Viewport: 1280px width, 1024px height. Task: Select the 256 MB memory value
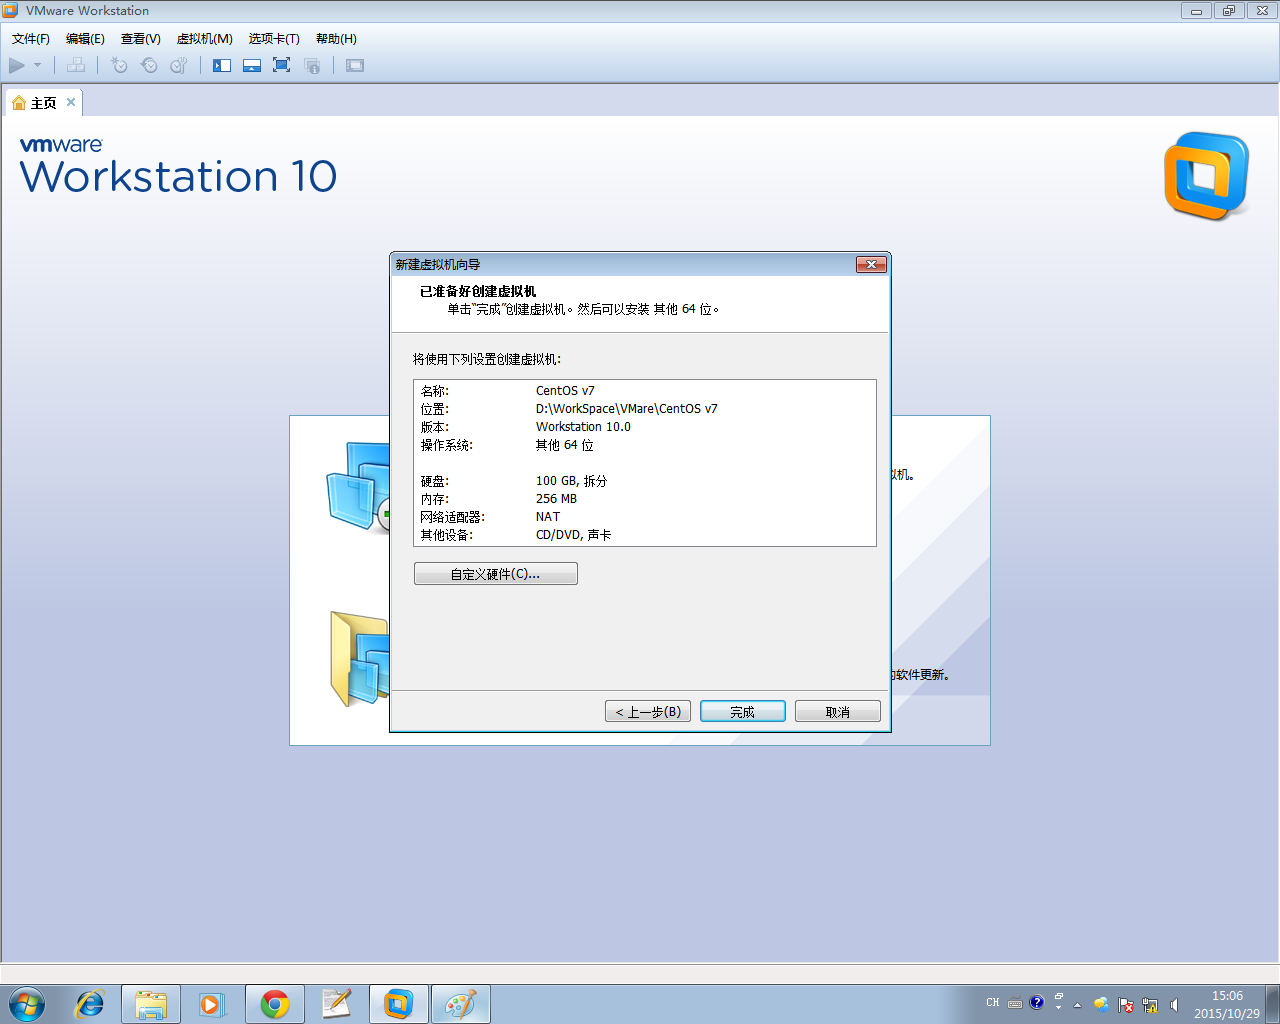click(x=556, y=499)
